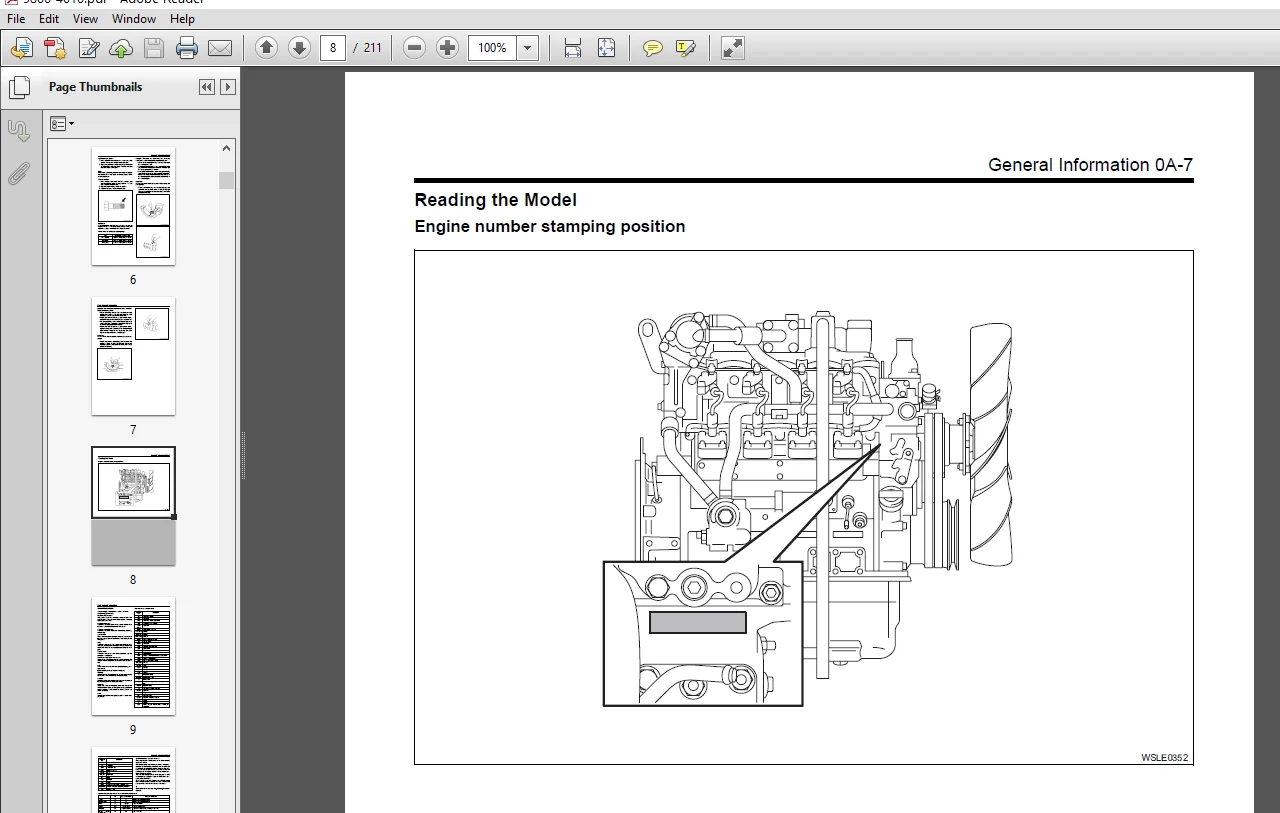Click the Fit Width scrolling icon

point(573,48)
